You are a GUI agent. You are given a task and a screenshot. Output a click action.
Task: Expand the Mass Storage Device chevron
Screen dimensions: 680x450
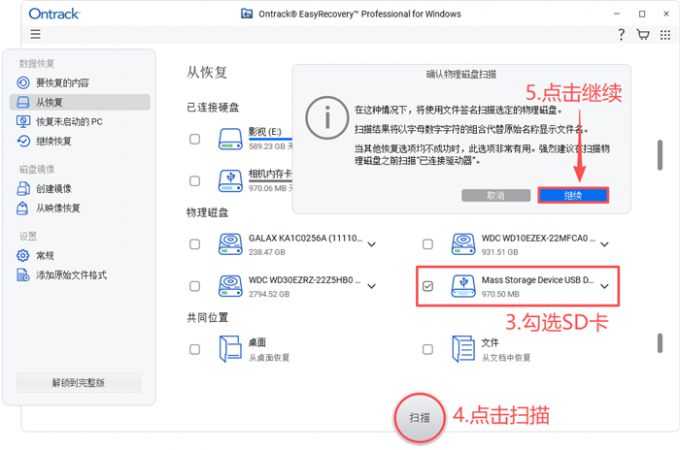605,287
